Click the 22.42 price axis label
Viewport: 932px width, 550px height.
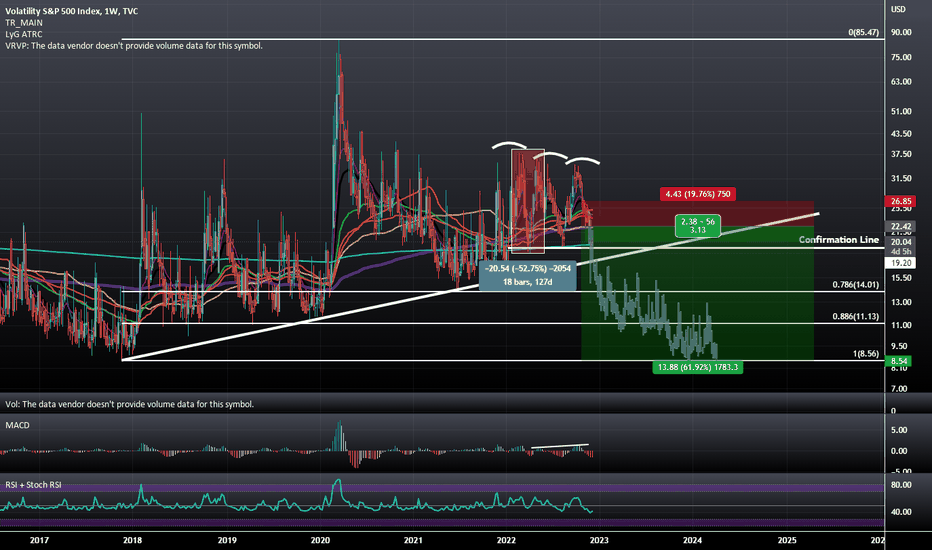tap(900, 227)
